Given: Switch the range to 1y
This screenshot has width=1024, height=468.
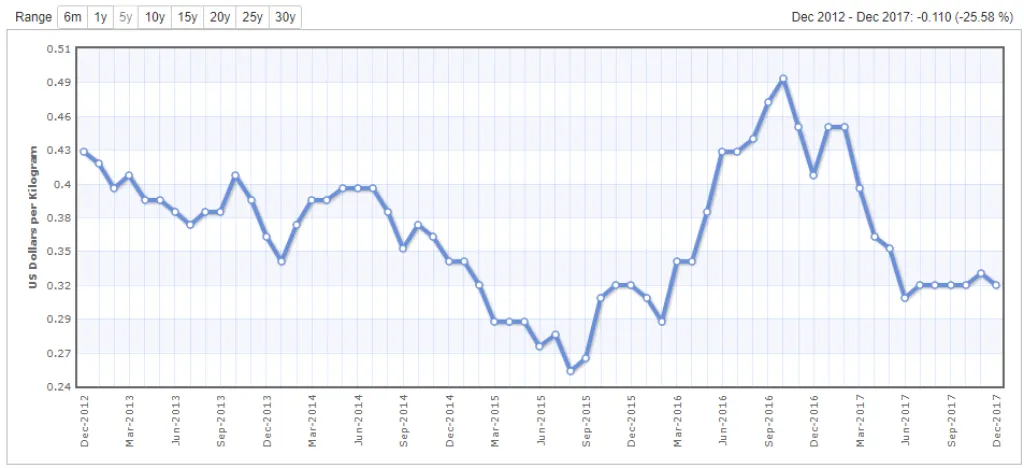Looking at the screenshot, I should [x=101, y=17].
